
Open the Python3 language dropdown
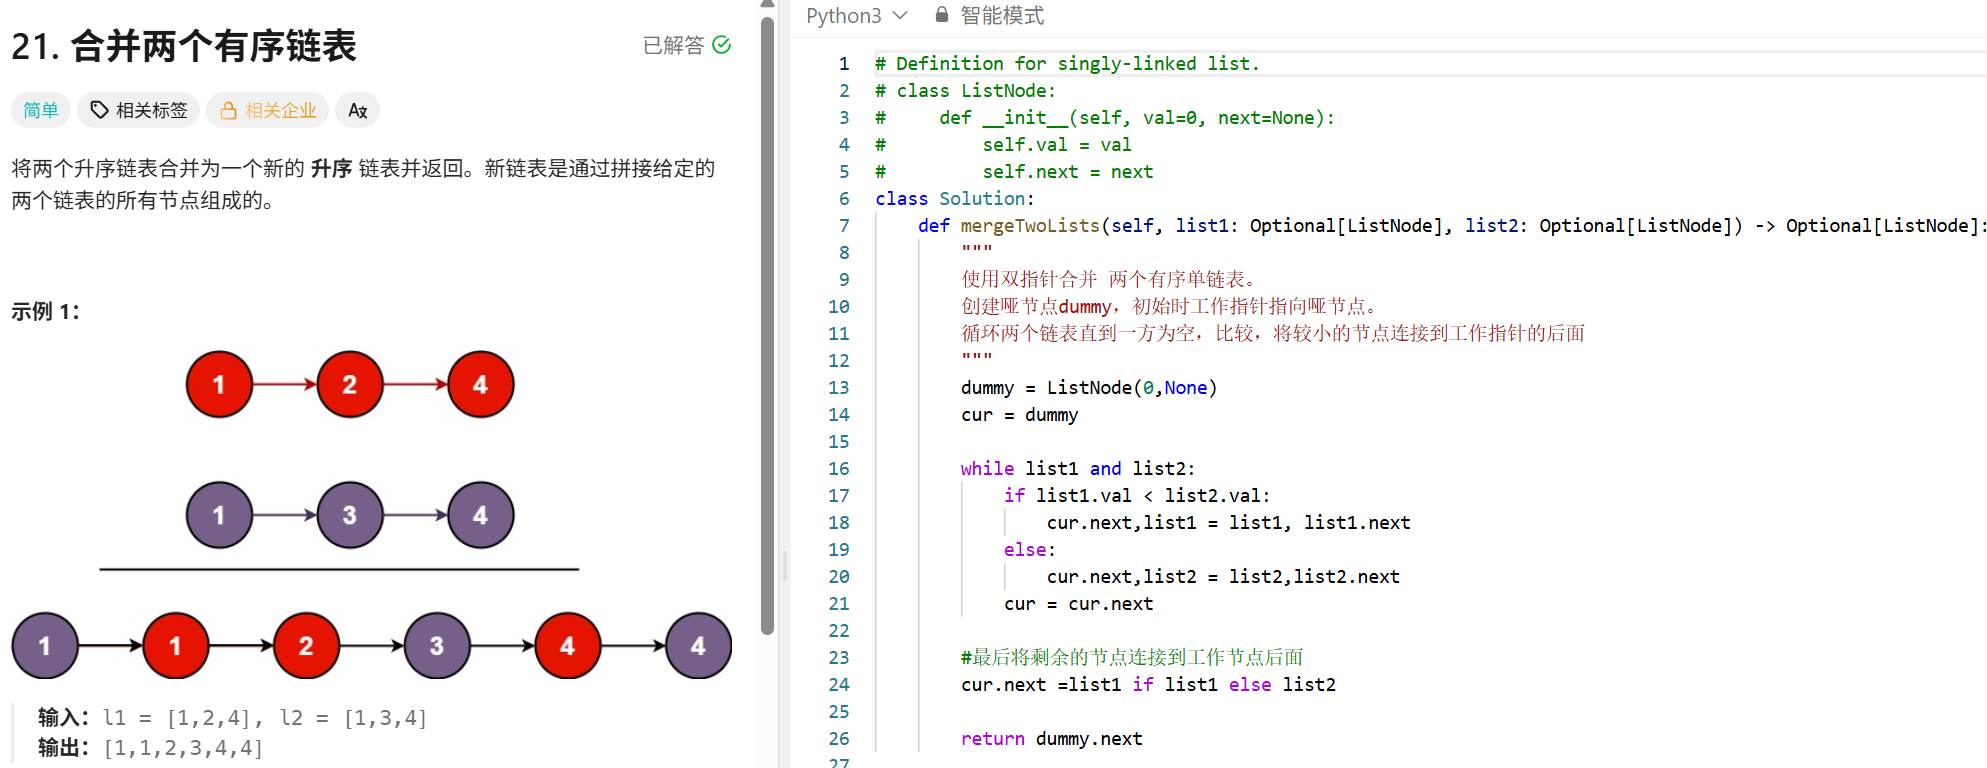point(856,16)
